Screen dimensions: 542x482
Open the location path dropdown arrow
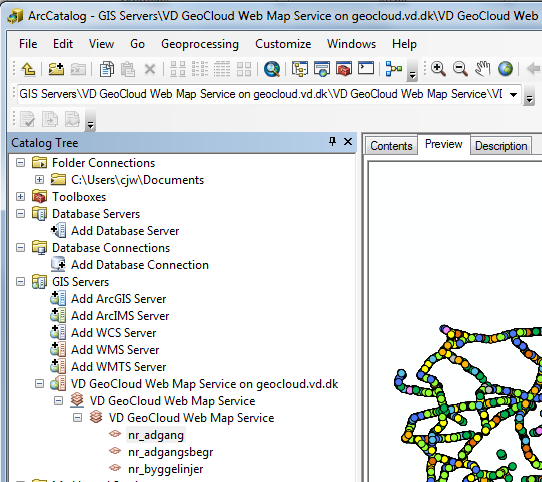513,94
